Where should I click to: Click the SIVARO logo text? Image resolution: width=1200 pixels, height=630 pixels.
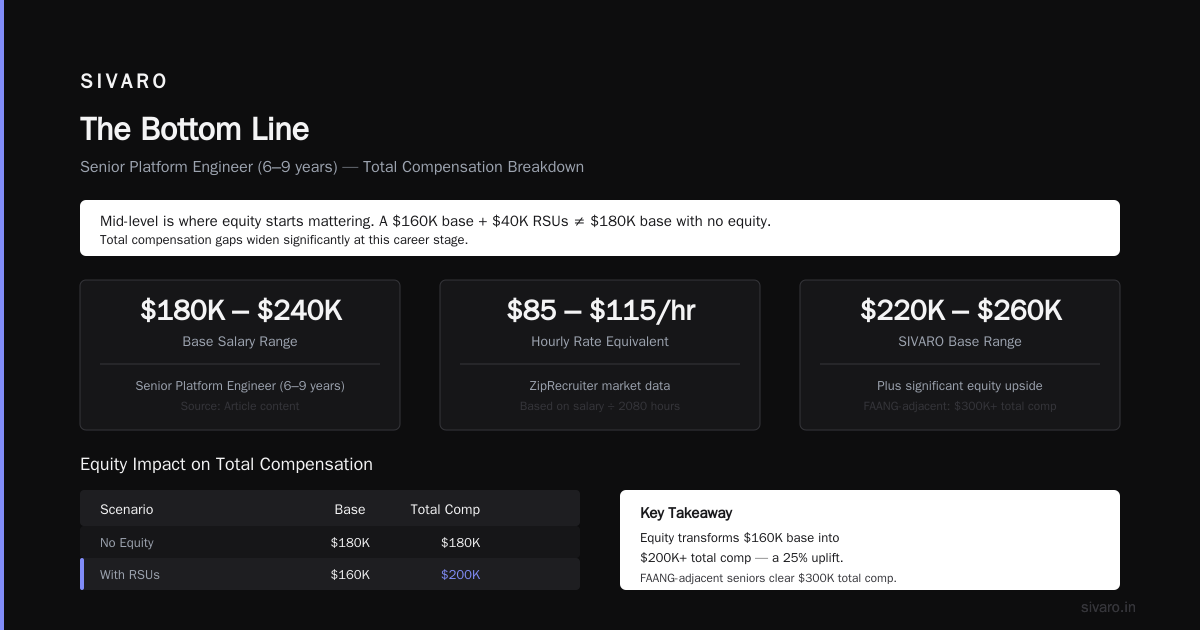click(x=124, y=82)
